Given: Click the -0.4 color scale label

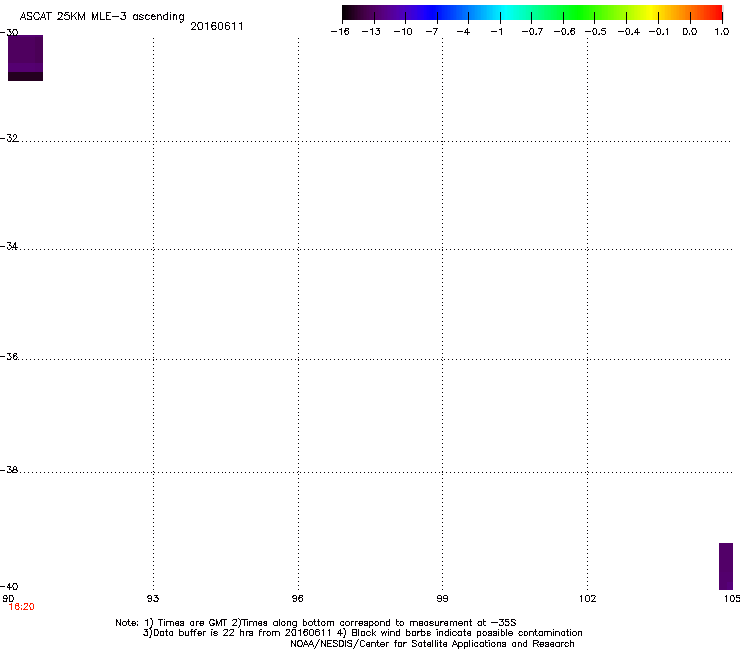Looking at the screenshot, I should point(629,32).
